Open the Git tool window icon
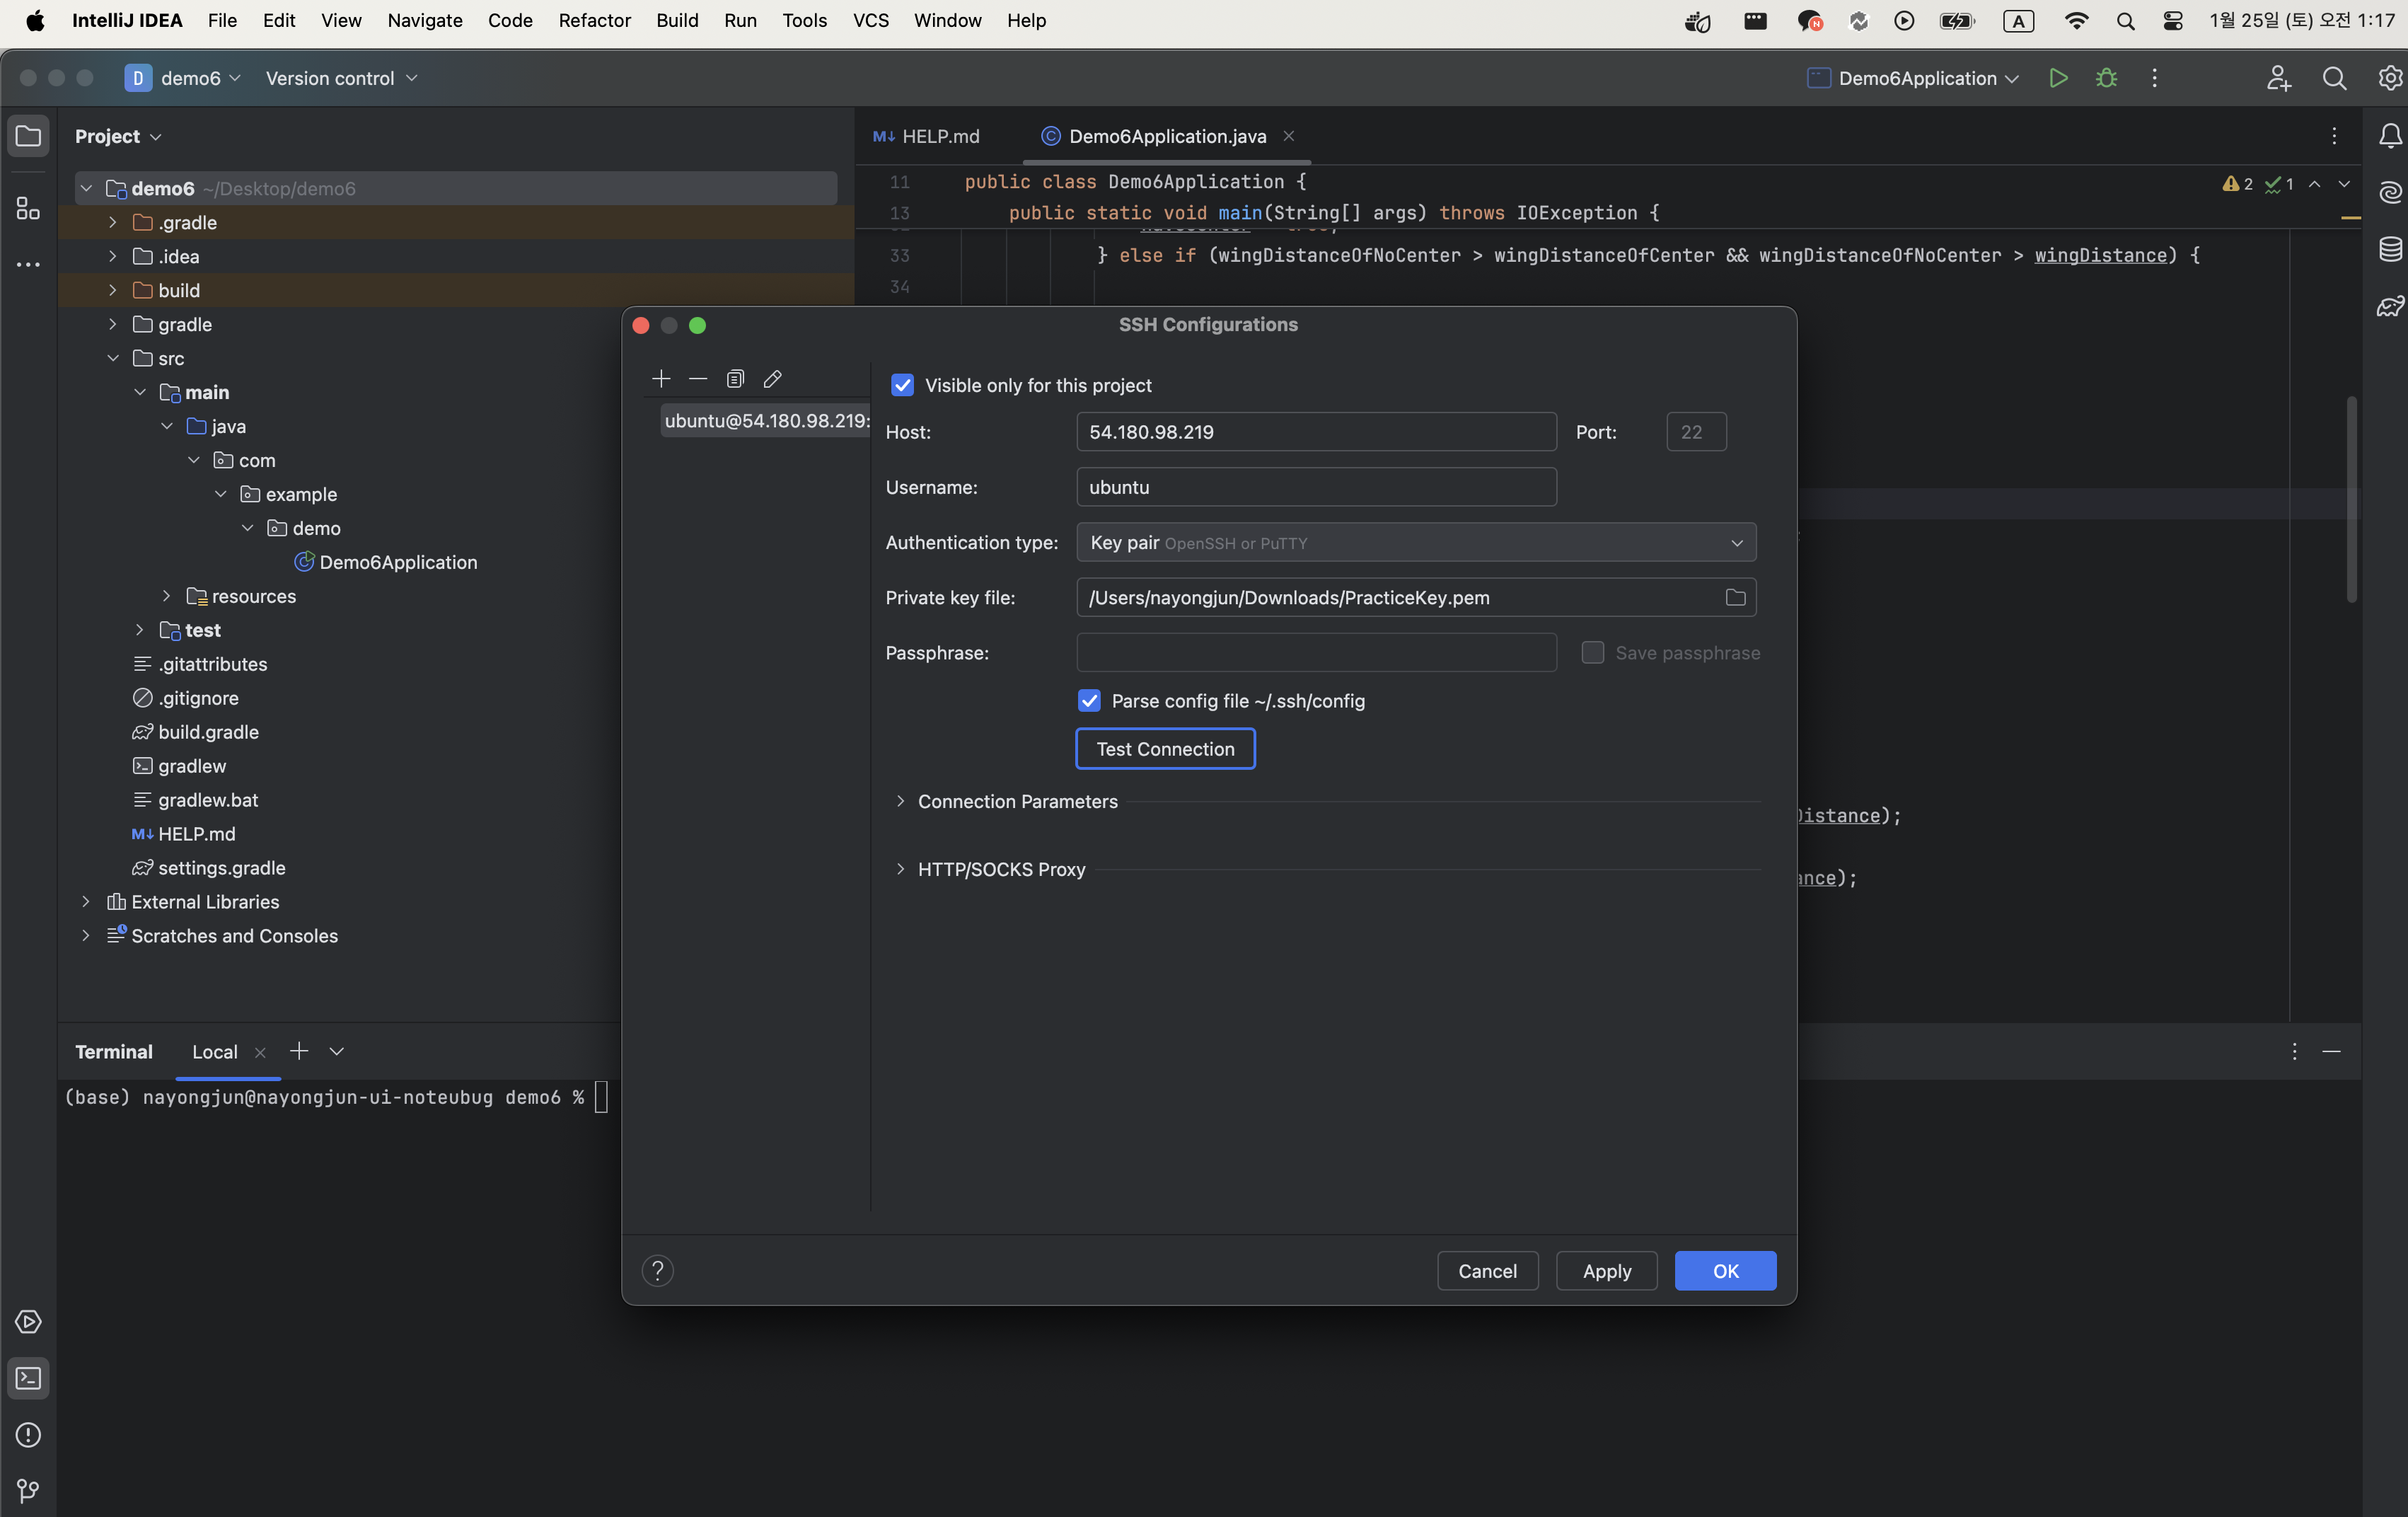Image resolution: width=2408 pixels, height=1517 pixels. pyautogui.click(x=28, y=1491)
